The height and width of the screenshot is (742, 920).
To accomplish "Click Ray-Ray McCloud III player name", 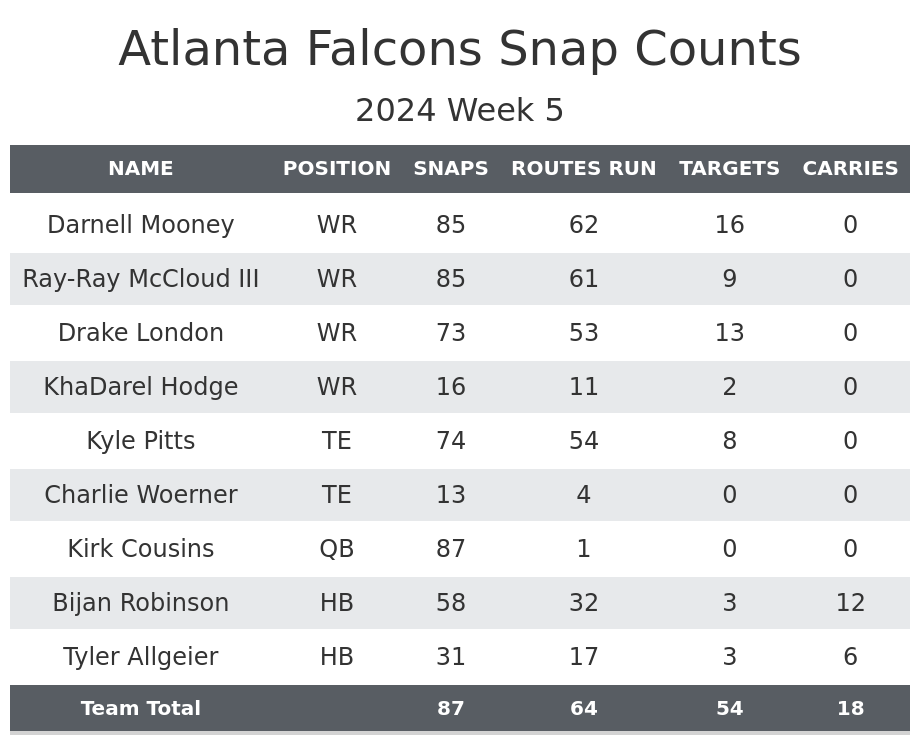I will click(141, 279).
